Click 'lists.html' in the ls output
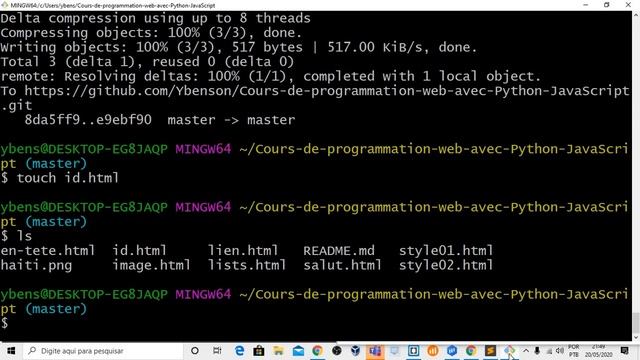Screen dimensions: 640x360 [247, 265]
